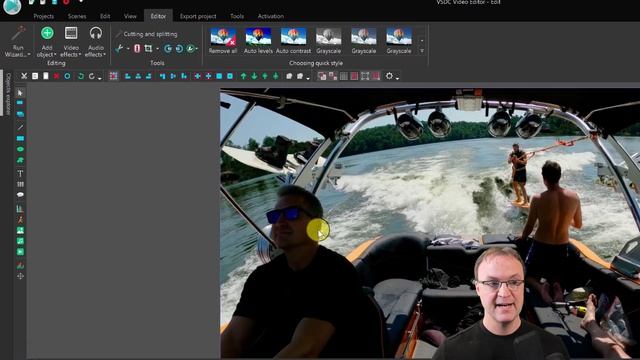Expand the Add object dropdown arrow

55,55
